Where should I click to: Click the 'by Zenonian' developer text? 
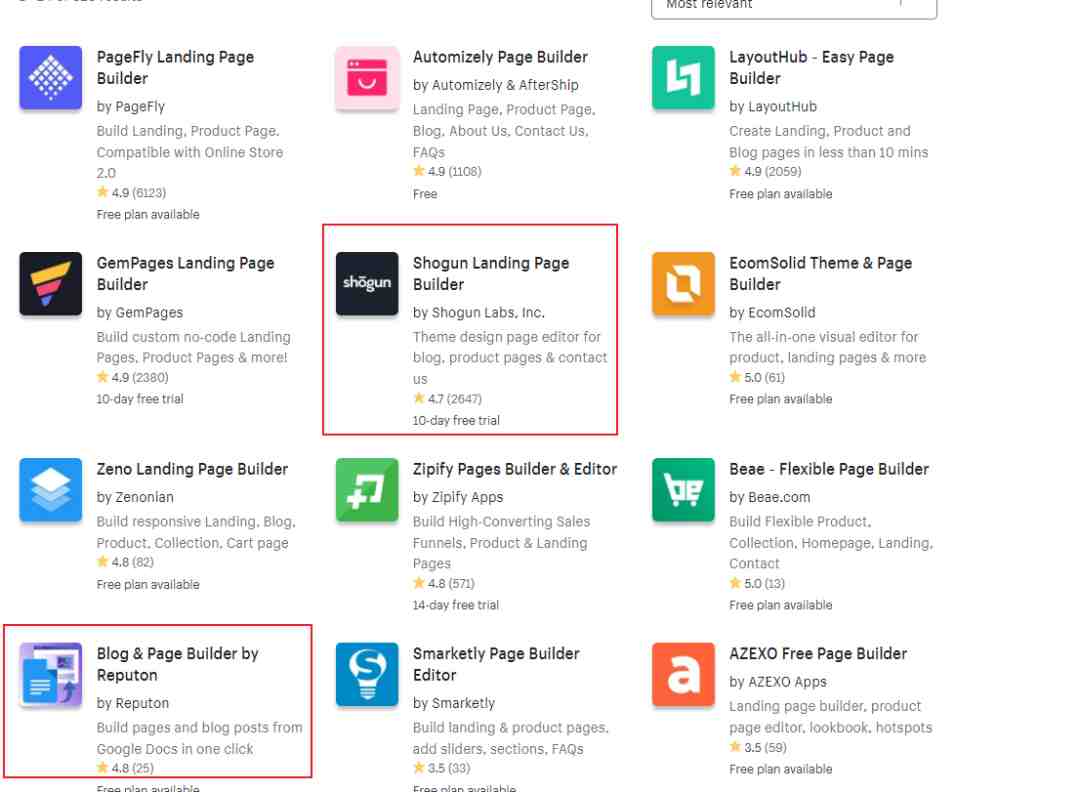135,497
